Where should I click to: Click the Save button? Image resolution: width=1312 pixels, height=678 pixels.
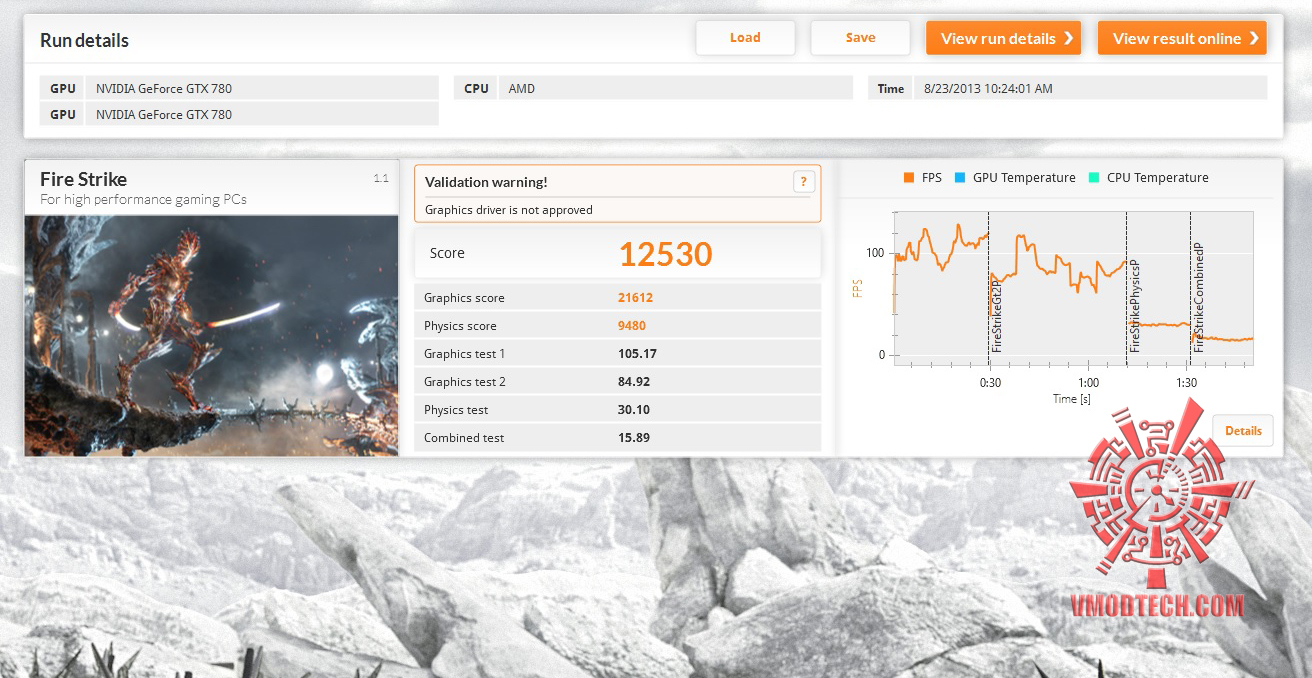(x=860, y=38)
